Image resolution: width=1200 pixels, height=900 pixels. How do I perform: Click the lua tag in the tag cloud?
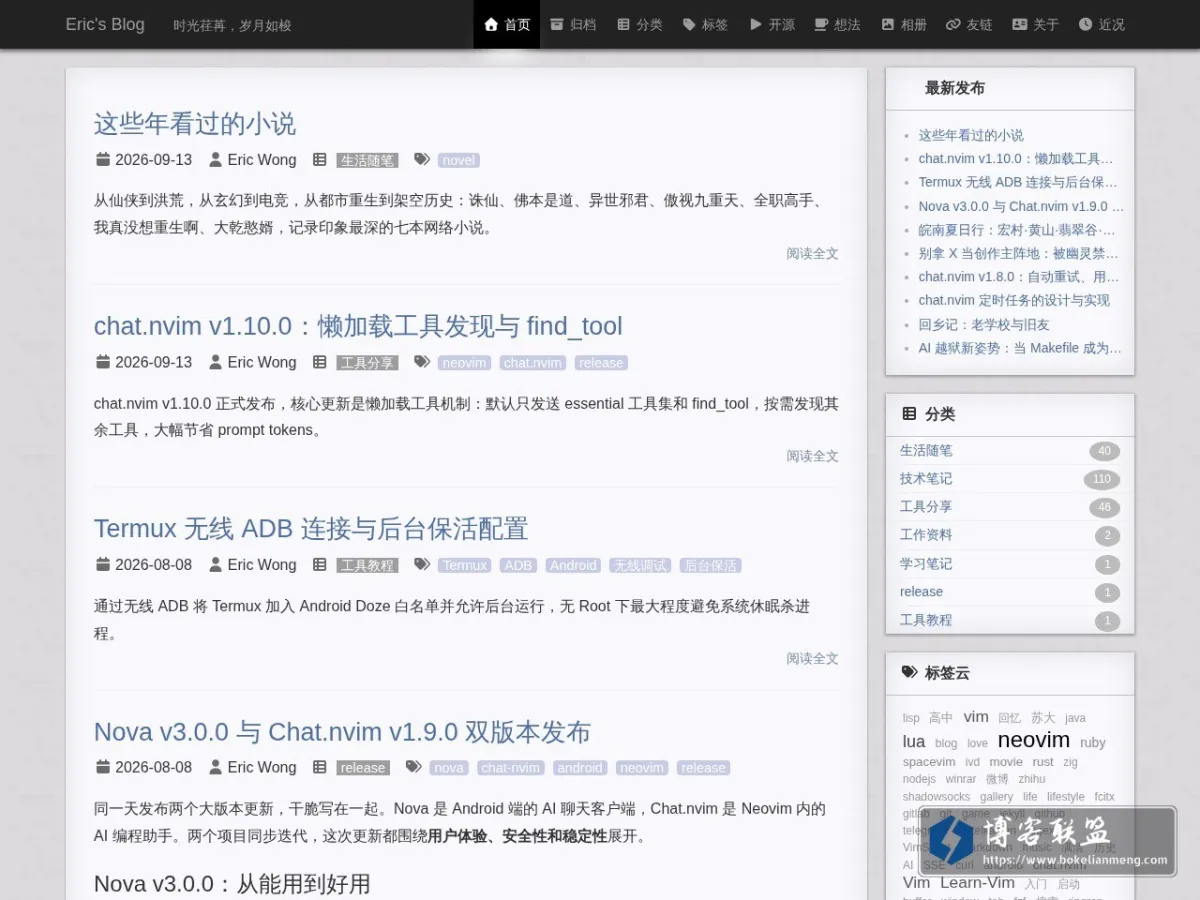coord(914,741)
